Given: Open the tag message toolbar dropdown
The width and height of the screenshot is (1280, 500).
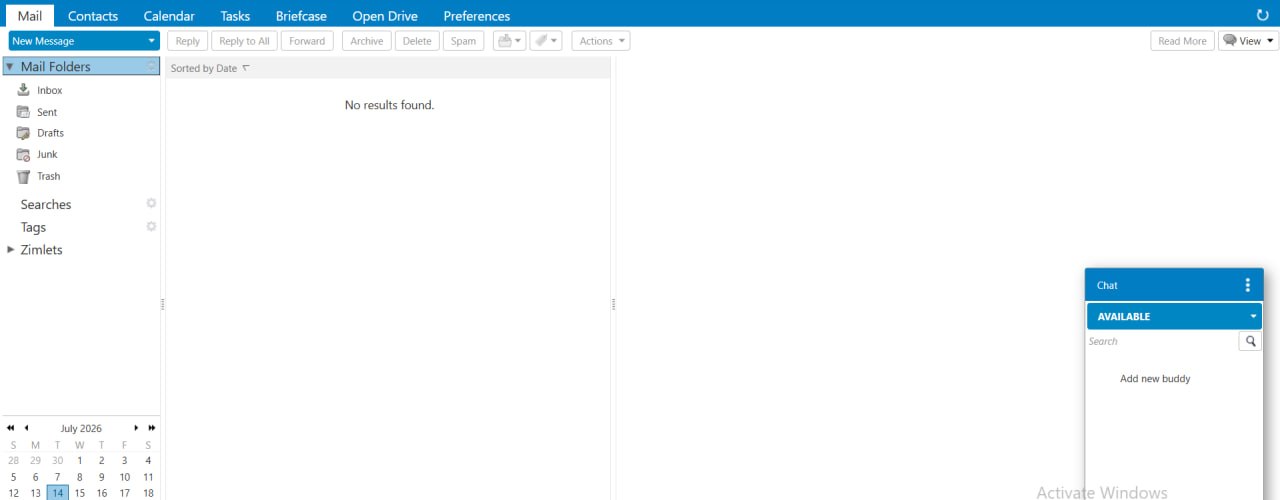Looking at the screenshot, I should [x=546, y=41].
